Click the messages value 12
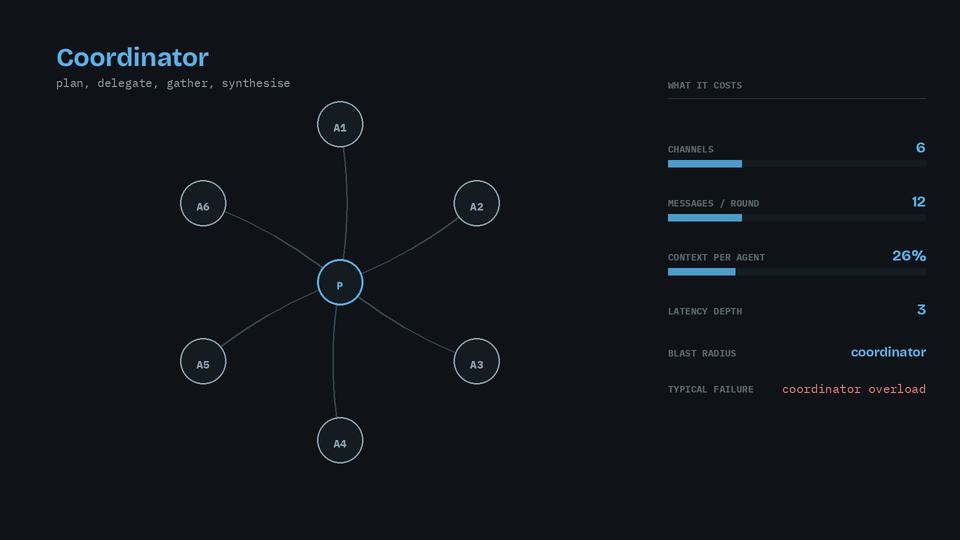 point(918,201)
